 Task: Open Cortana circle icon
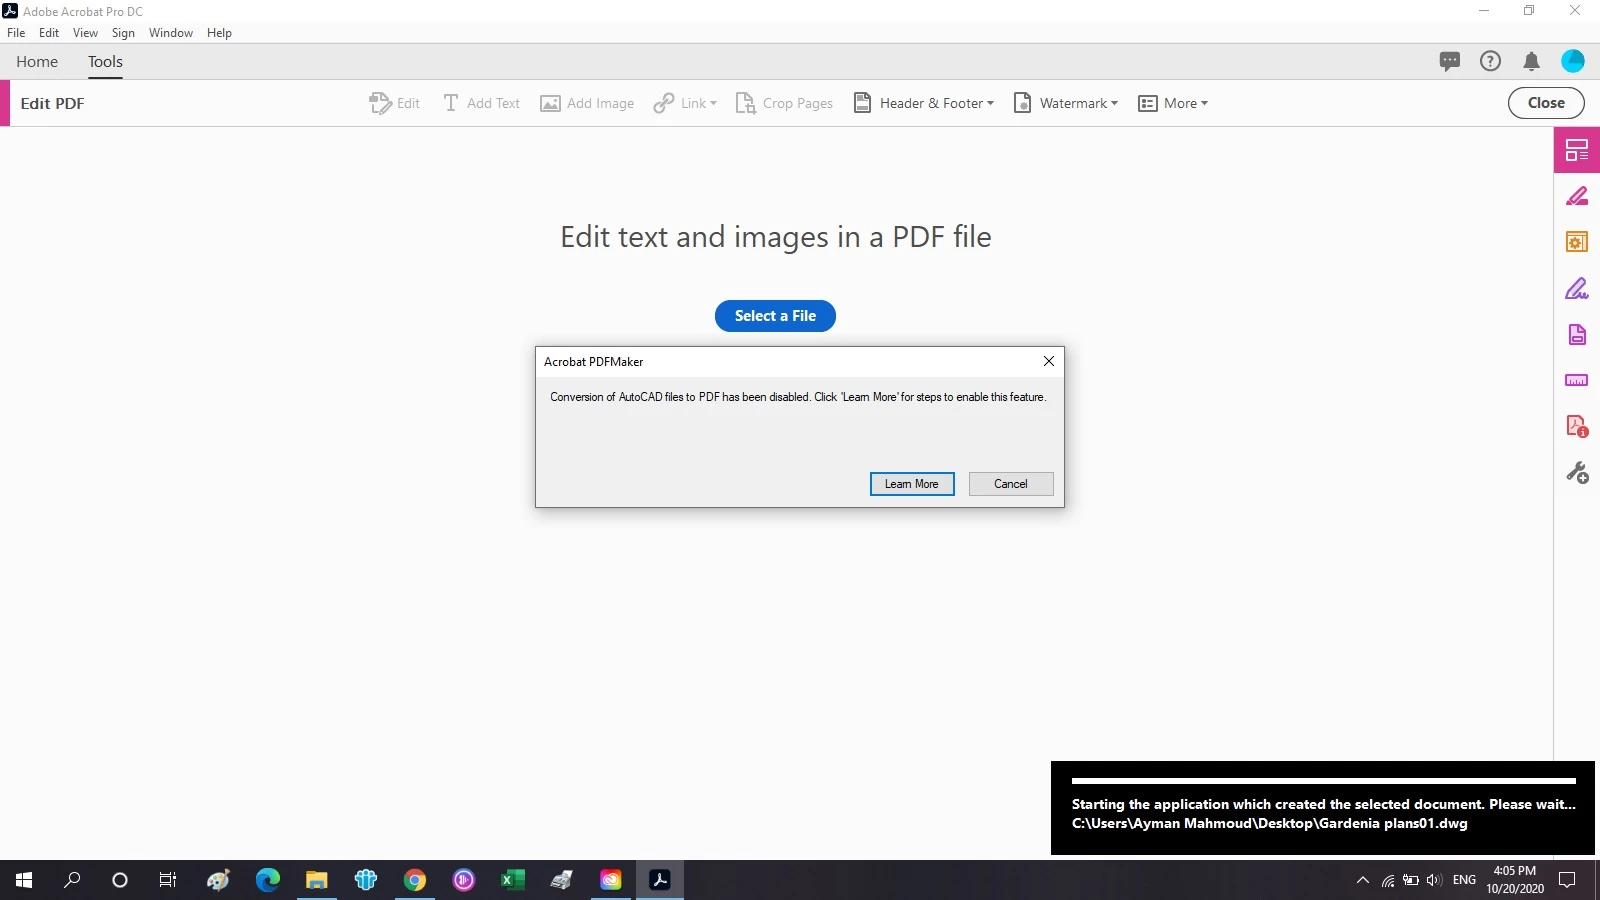(120, 880)
